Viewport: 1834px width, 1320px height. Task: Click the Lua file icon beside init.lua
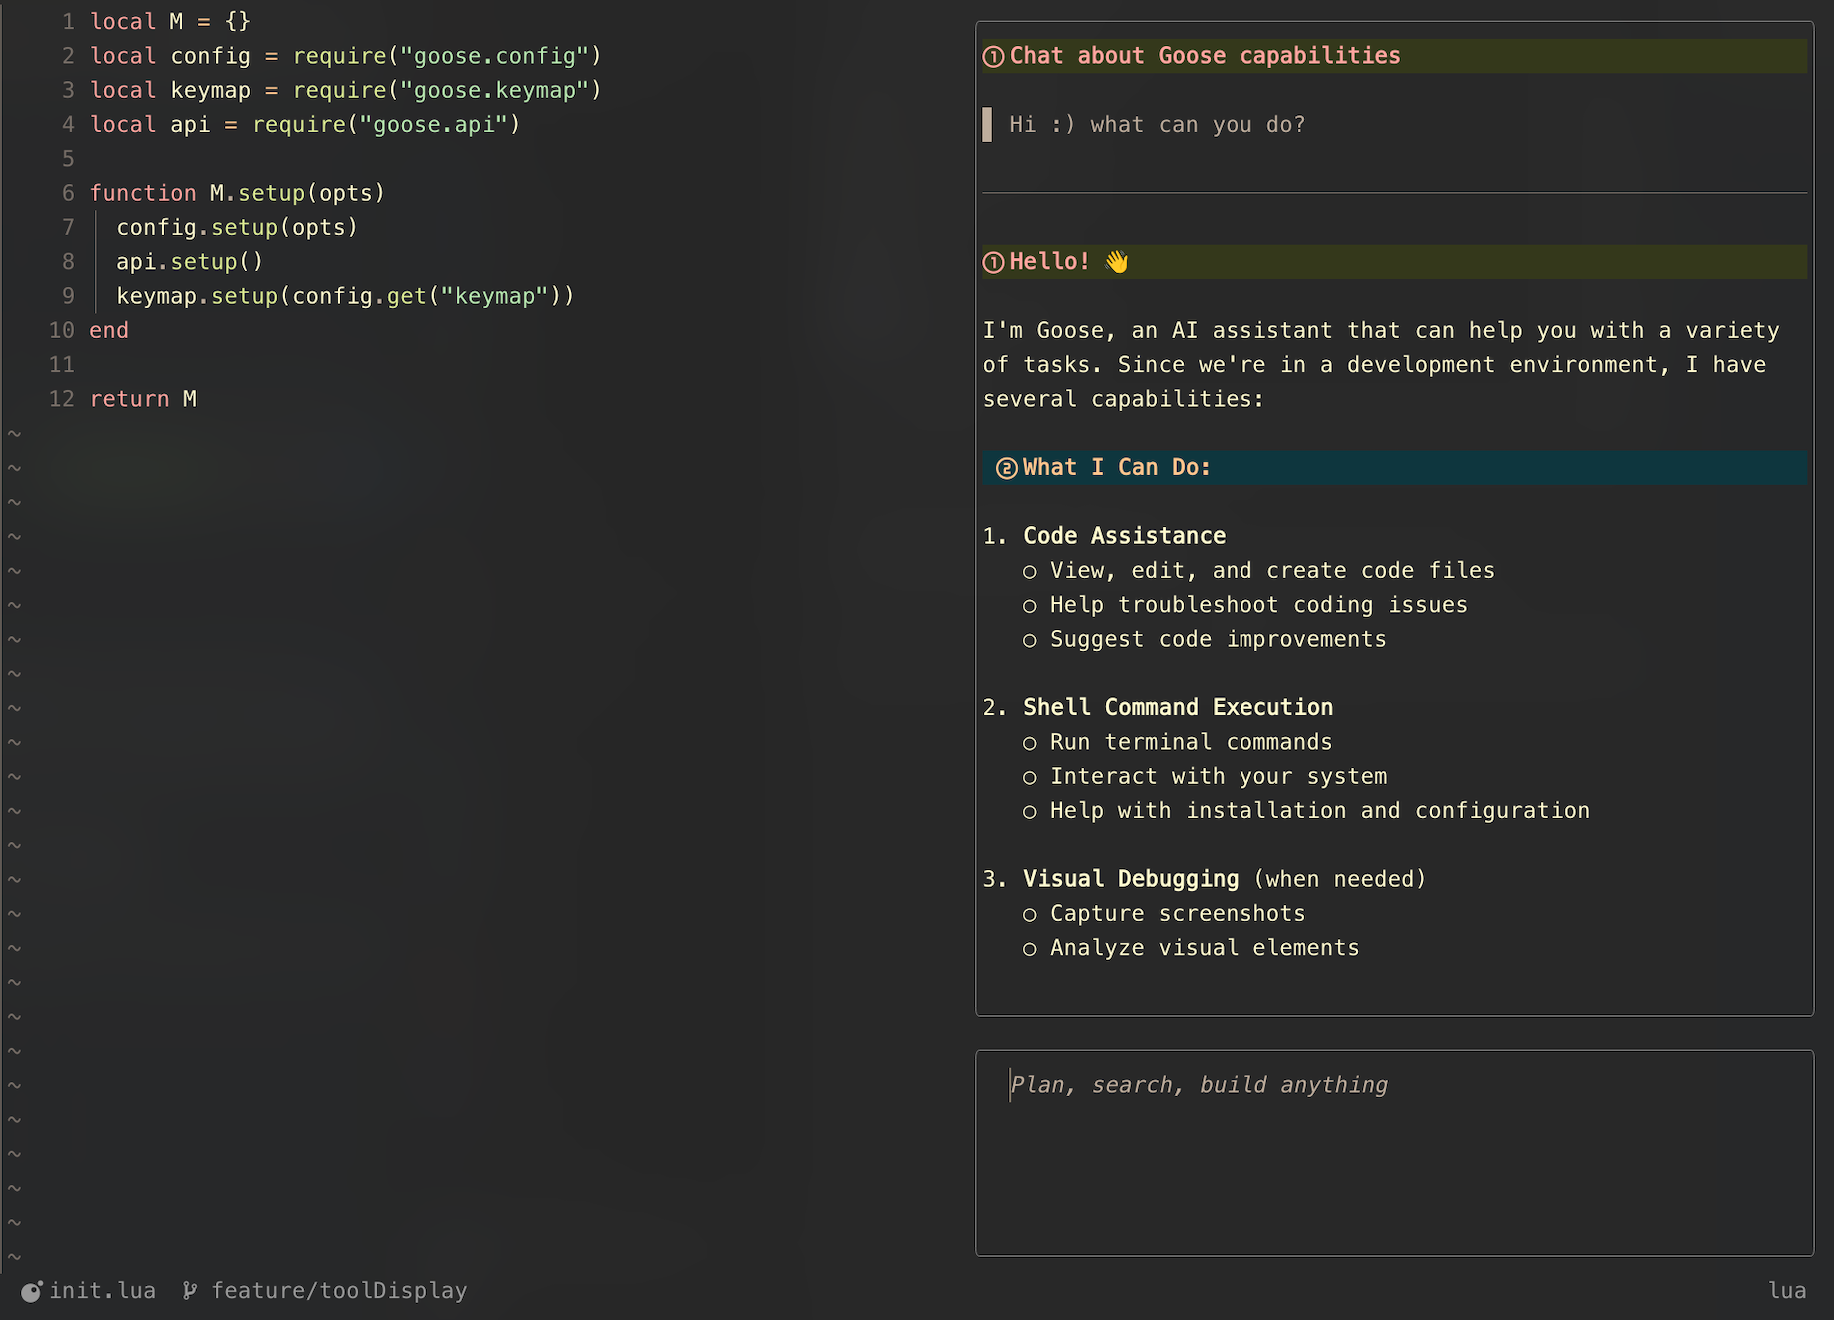click(x=31, y=1291)
